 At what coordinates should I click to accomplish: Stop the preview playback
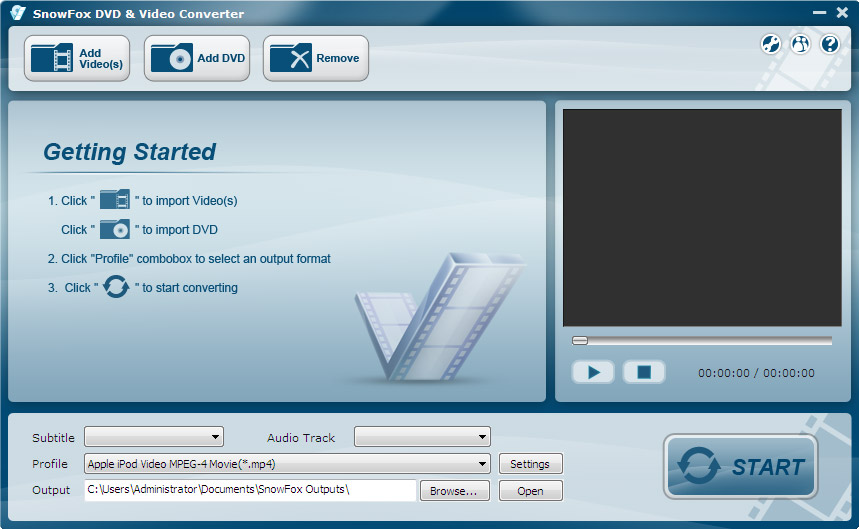[x=644, y=373]
